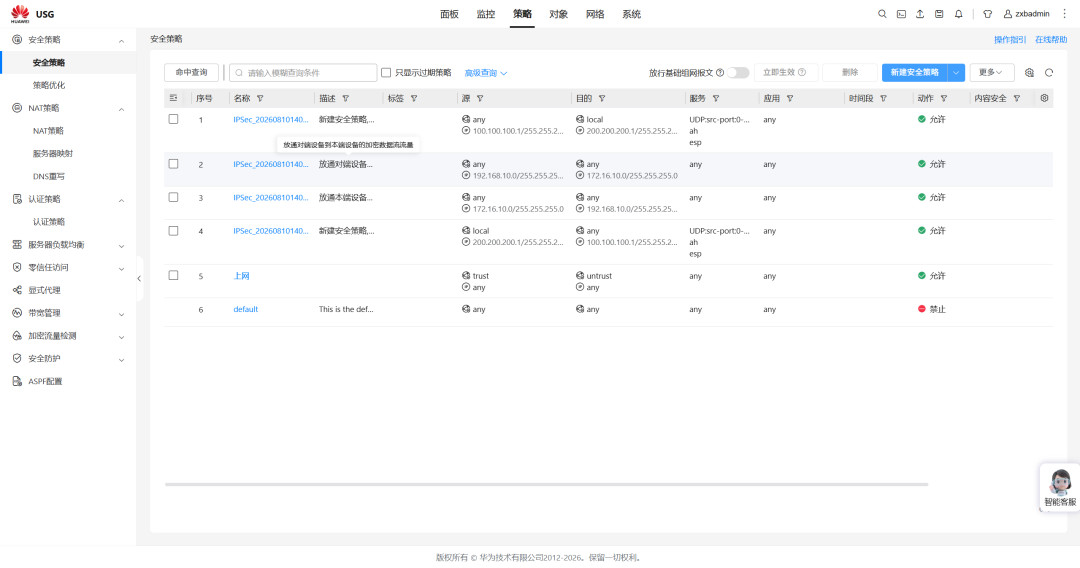Click filter icon of 源 column
The image size is (1080, 568).
pos(480,98)
